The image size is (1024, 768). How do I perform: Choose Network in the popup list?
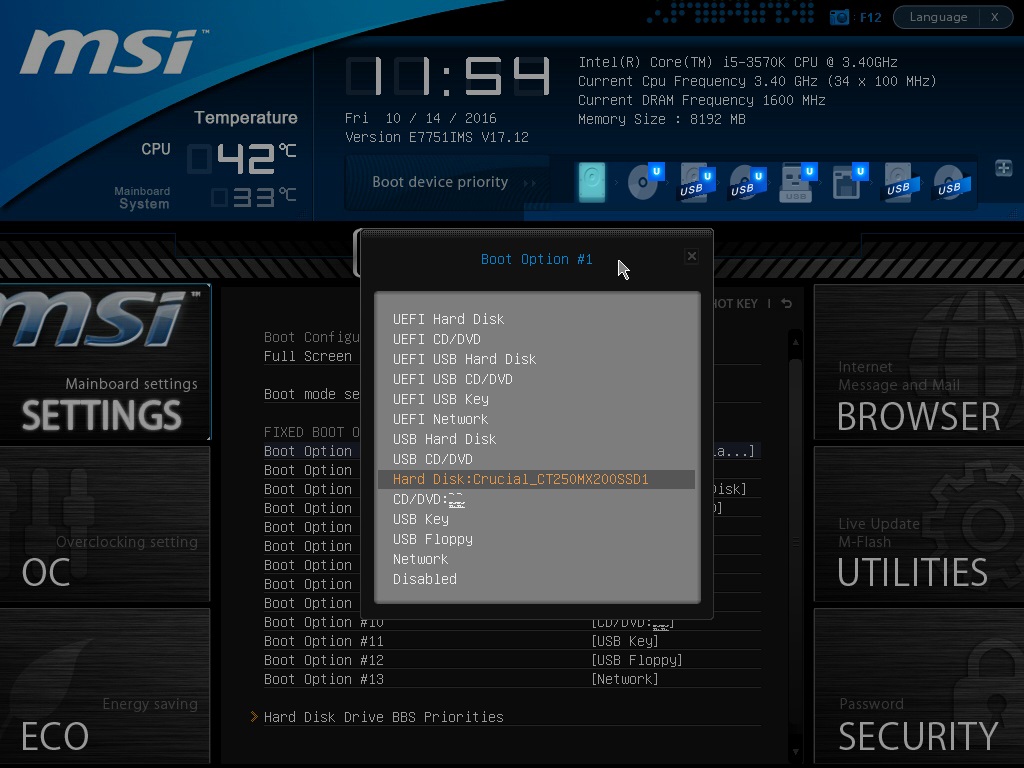point(537,559)
